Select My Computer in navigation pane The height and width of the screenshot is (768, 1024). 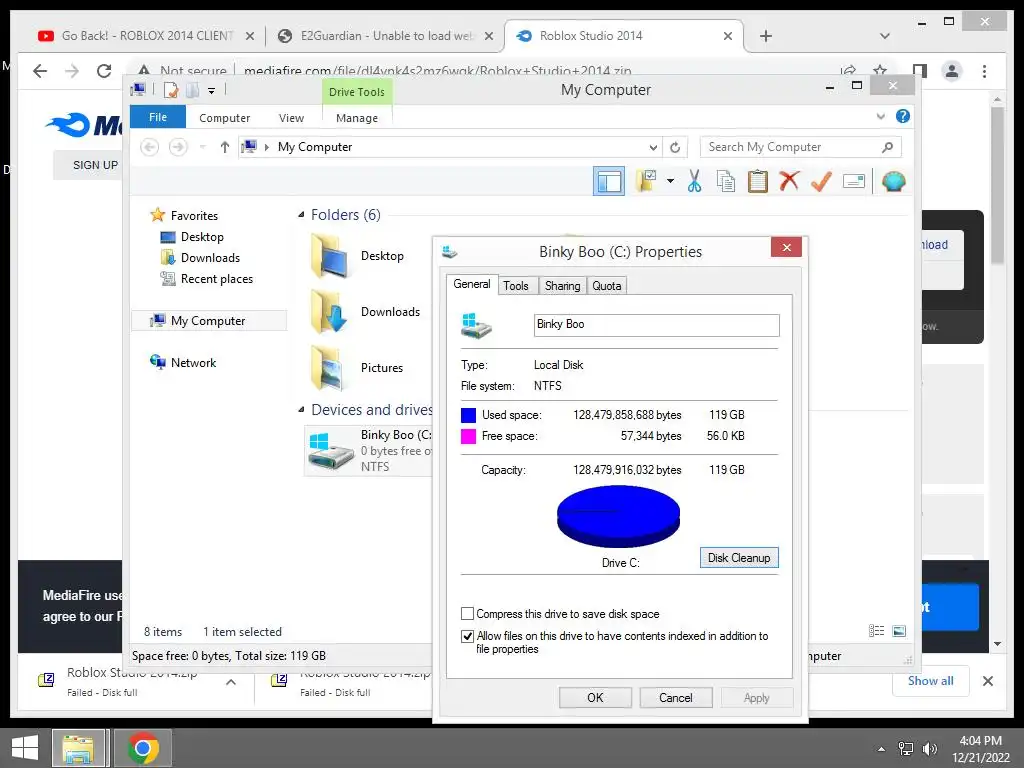click(208, 321)
